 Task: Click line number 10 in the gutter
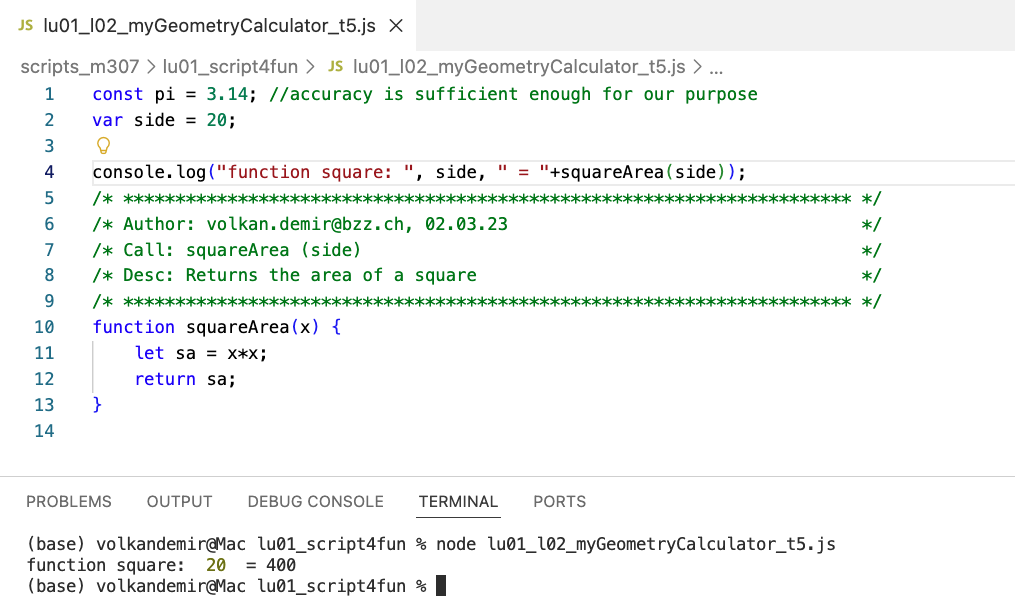point(44,327)
